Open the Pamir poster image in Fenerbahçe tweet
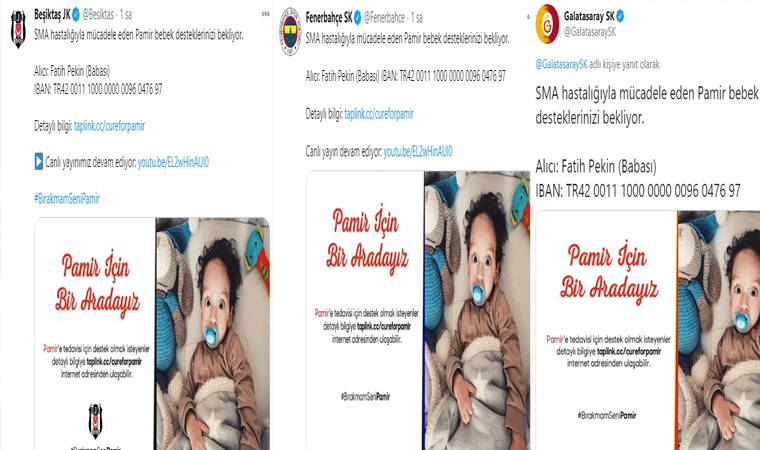 pyautogui.click(x=418, y=310)
